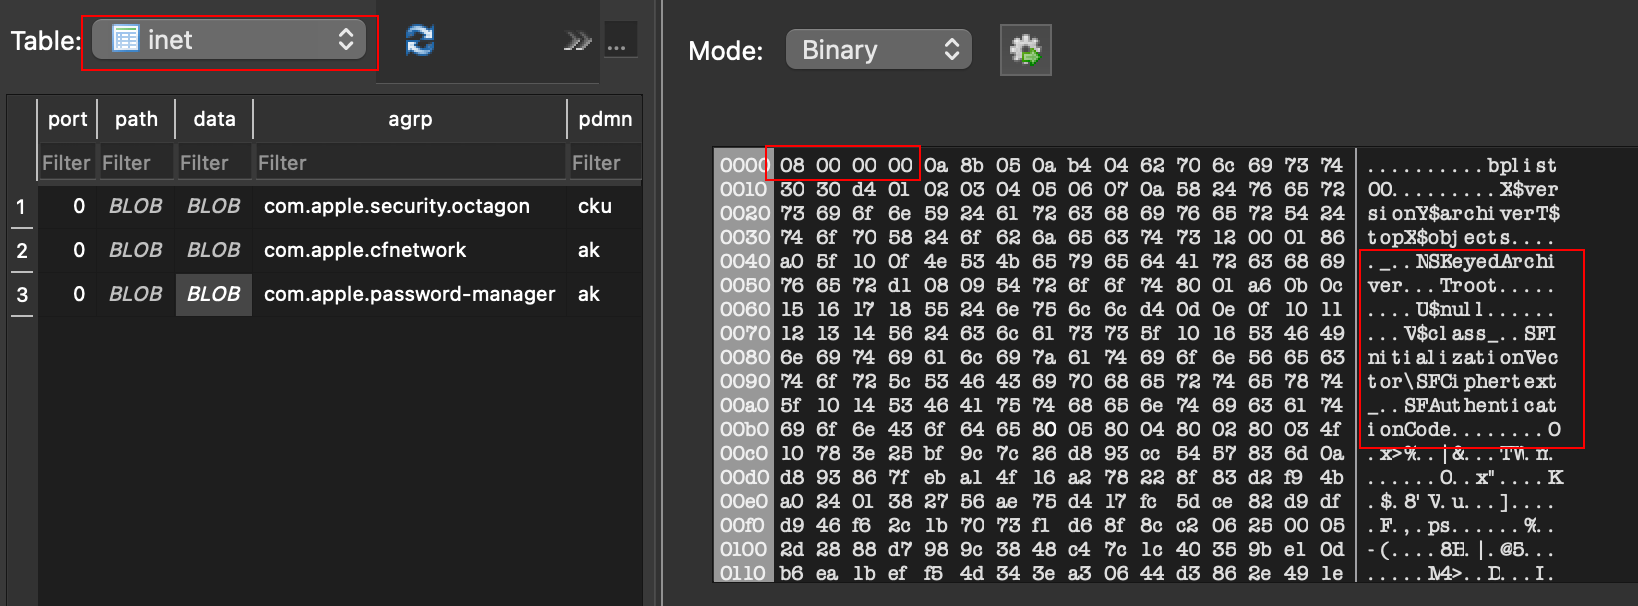Select the path BLOB cell for com.apple.password-manager
This screenshot has height=606, width=1638.
coord(135,294)
